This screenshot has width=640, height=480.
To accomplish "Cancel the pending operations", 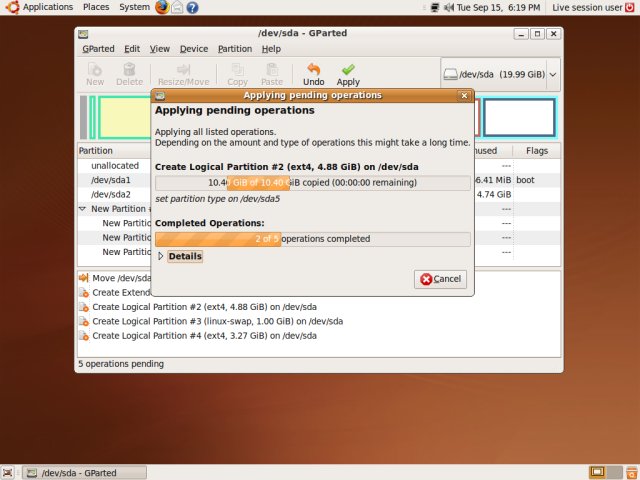I will click(440, 279).
